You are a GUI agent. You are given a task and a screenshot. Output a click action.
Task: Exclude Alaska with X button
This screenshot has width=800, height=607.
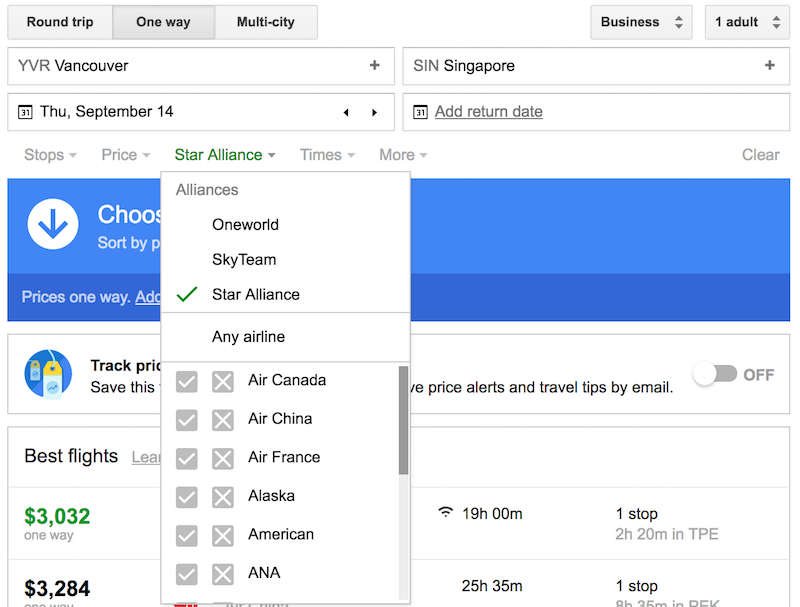(223, 497)
